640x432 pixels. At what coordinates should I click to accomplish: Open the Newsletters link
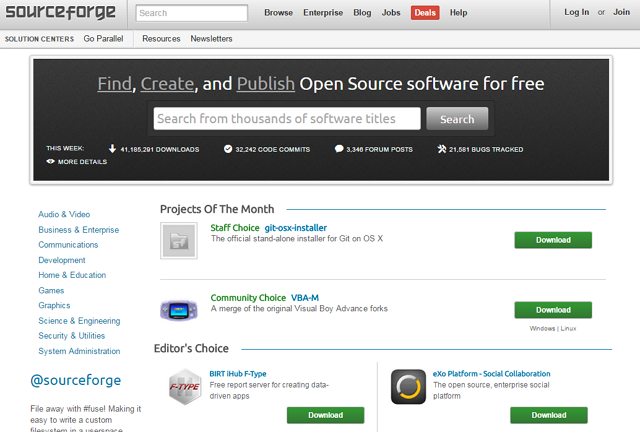(211, 39)
